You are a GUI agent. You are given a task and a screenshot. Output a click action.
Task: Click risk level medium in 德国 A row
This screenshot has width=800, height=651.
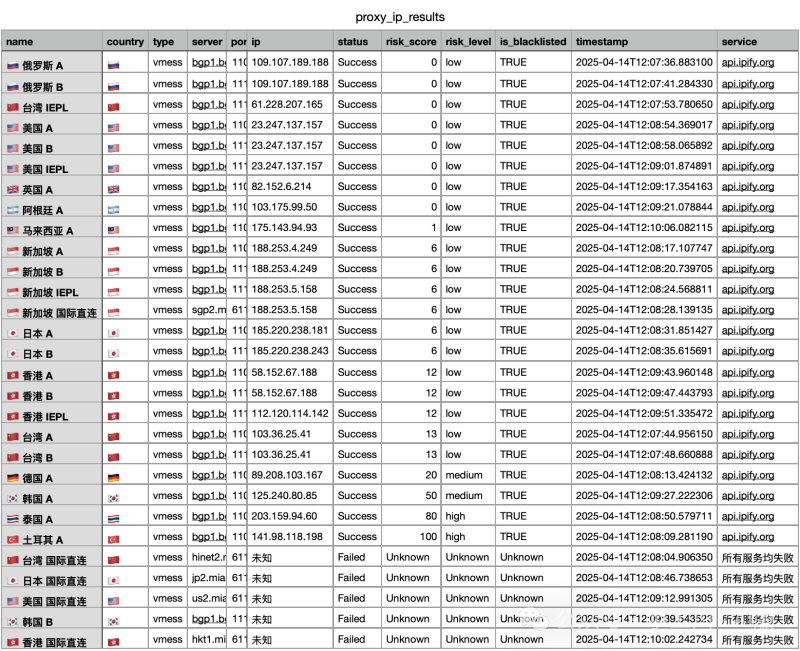tap(464, 475)
